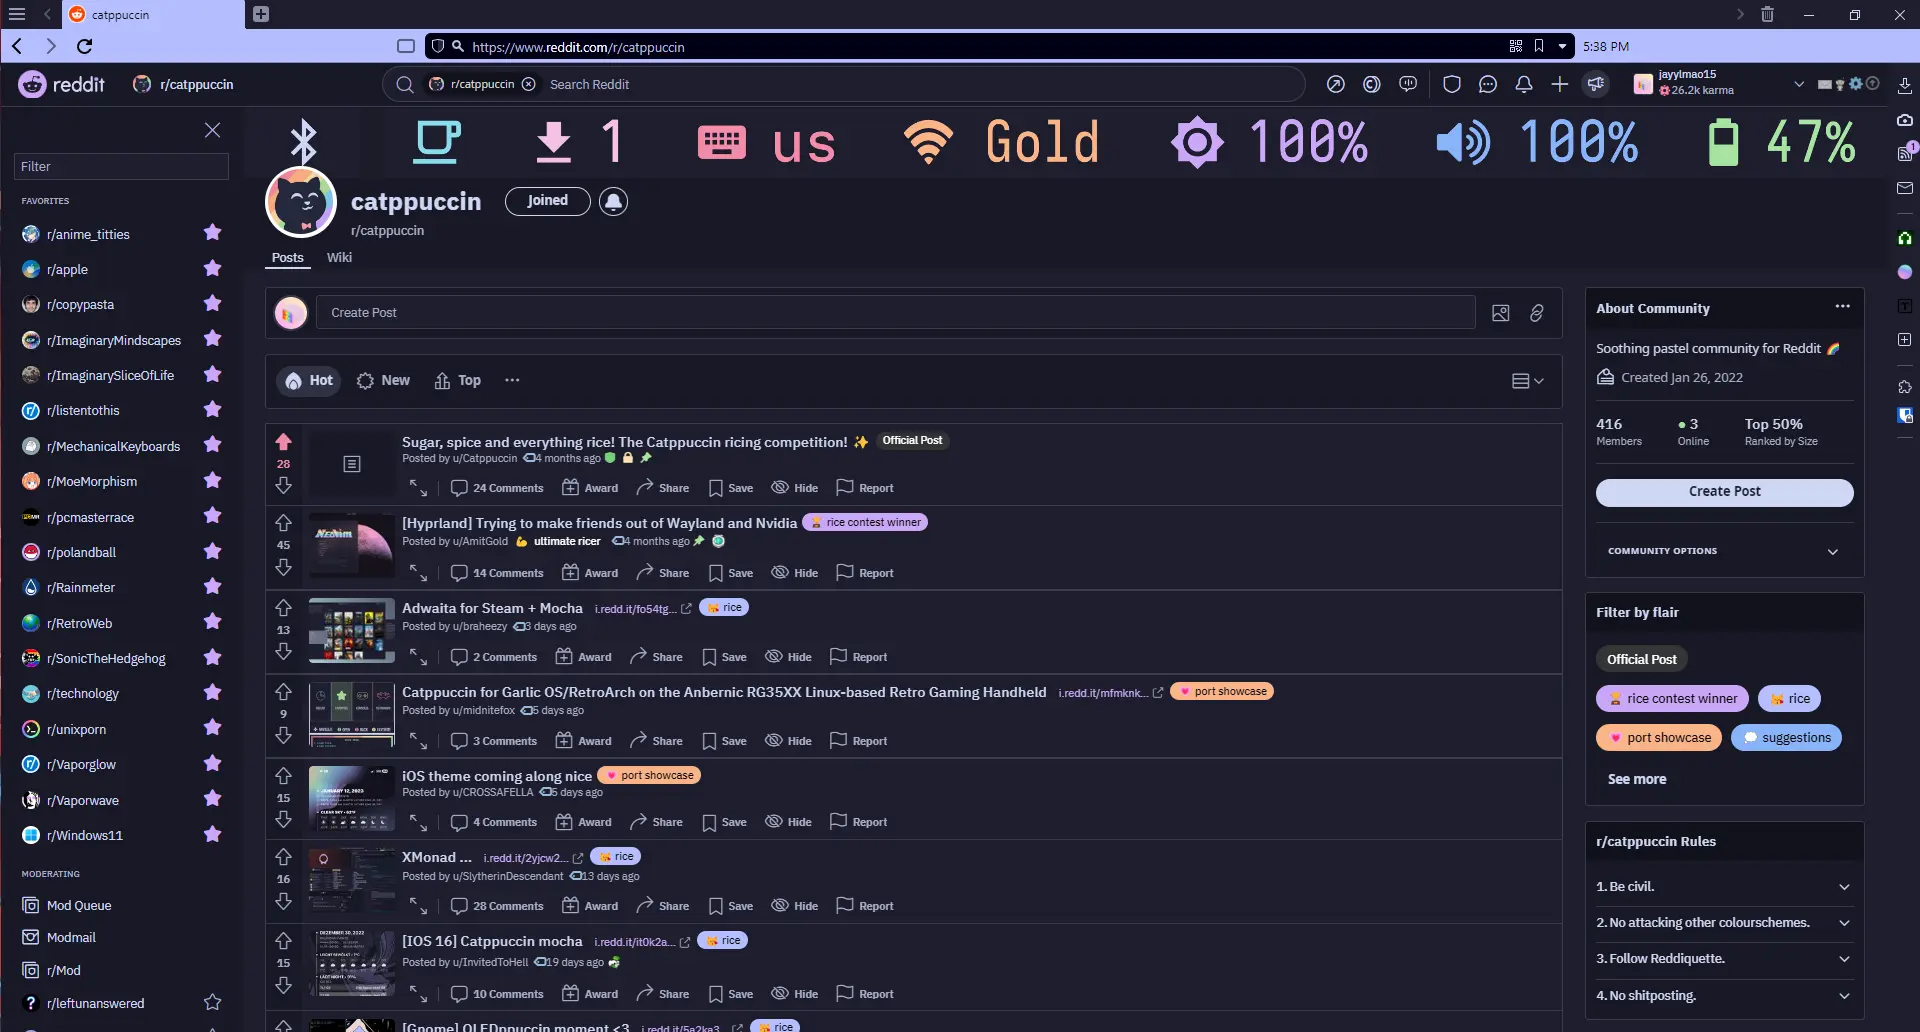Unfavorite r/technology star

(x=212, y=692)
